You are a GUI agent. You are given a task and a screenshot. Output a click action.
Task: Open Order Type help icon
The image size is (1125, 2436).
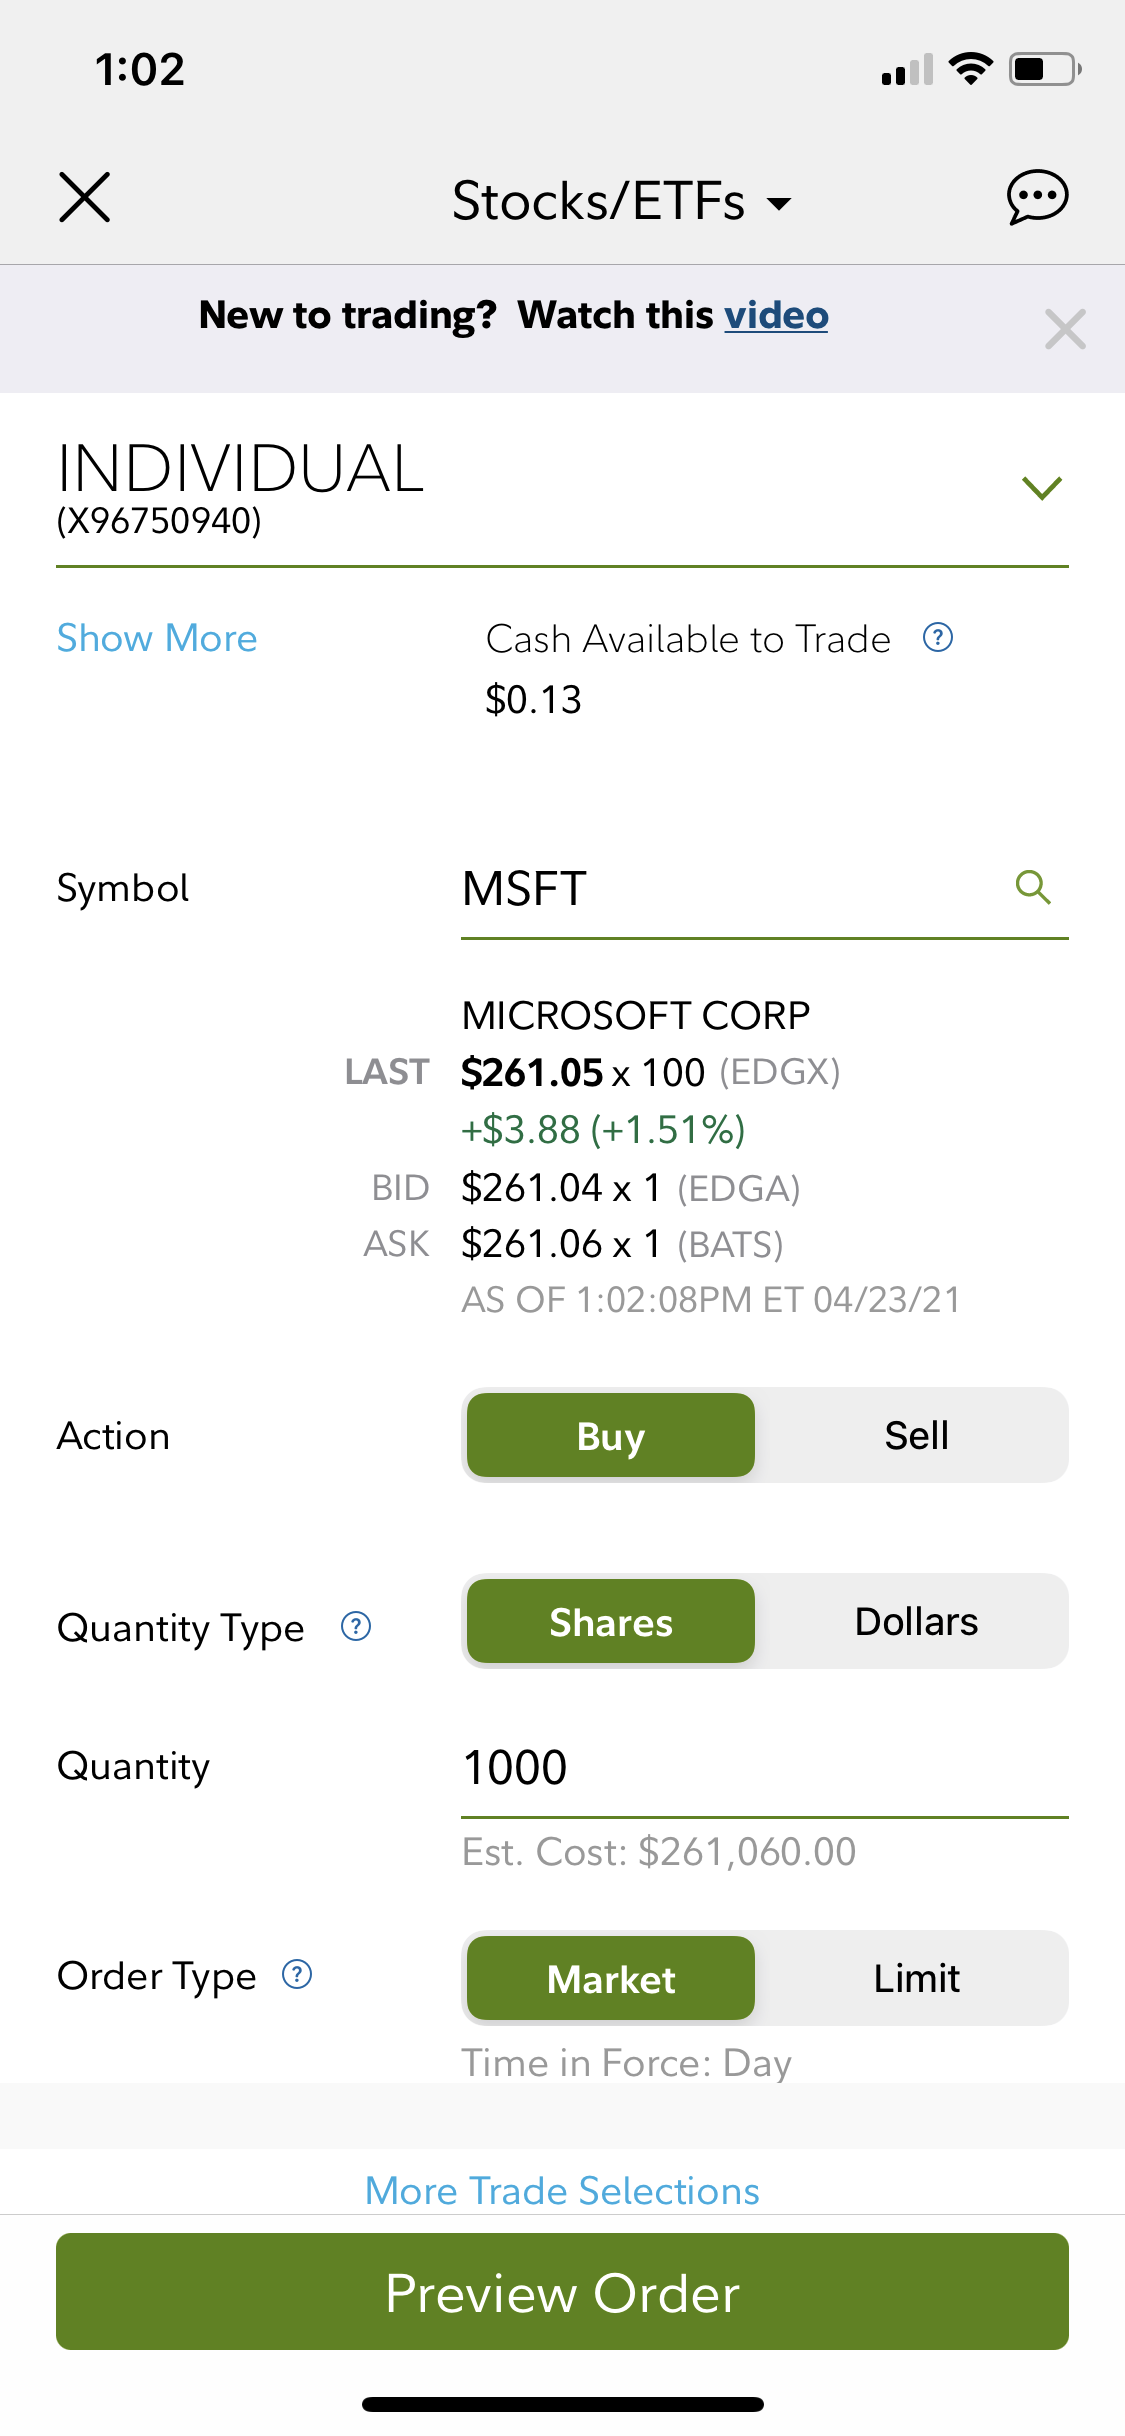[297, 1975]
